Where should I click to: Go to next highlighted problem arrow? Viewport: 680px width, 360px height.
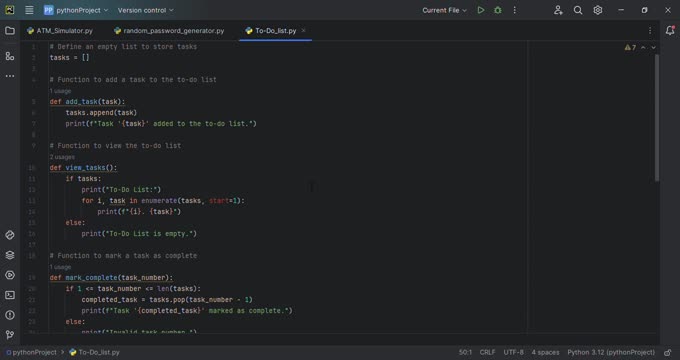654,48
